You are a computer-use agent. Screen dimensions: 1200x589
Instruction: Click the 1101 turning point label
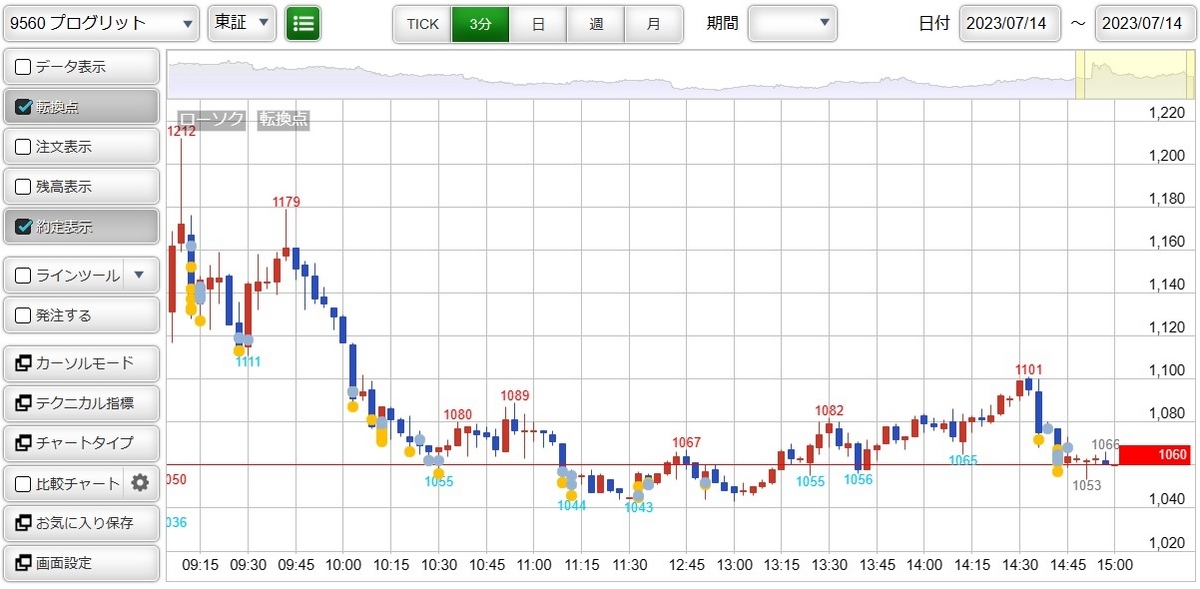tap(1030, 369)
